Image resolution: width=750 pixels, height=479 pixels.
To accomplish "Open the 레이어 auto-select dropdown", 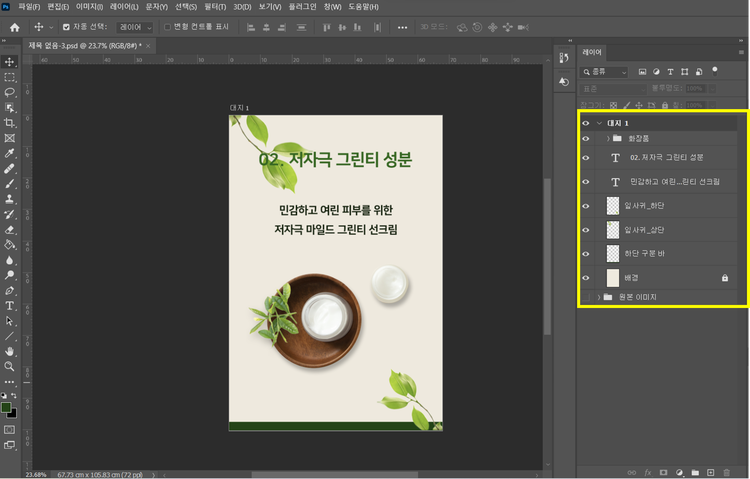I will point(135,27).
